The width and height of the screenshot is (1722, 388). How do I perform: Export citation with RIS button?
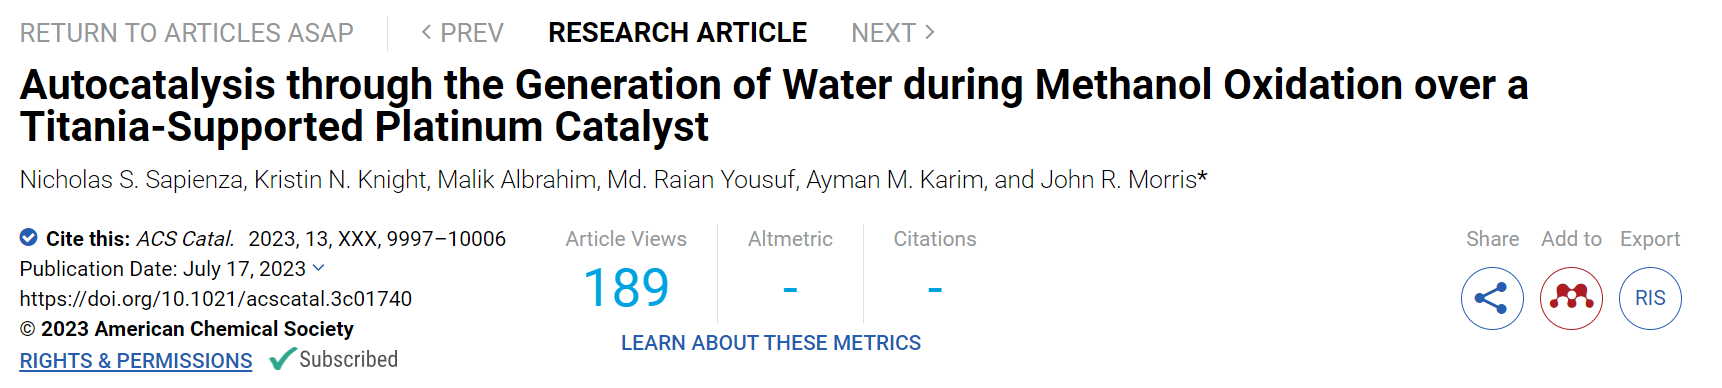click(x=1650, y=298)
